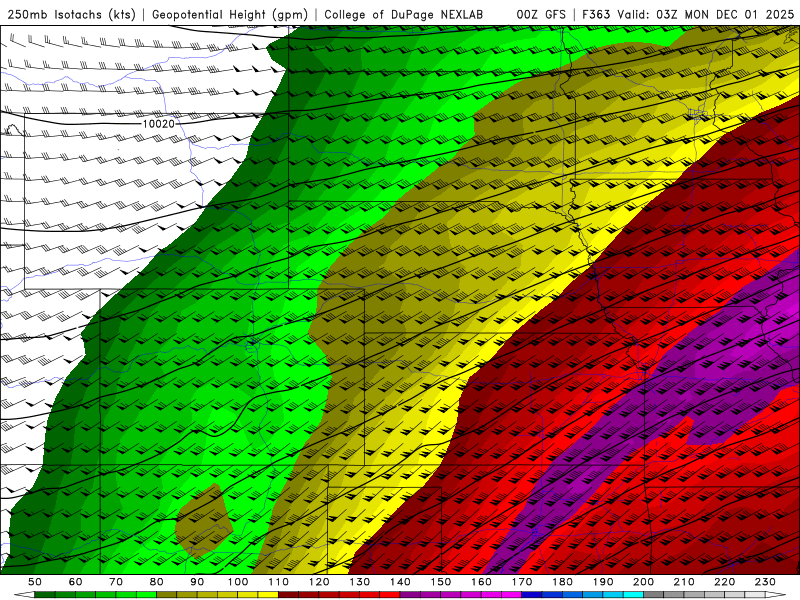This screenshot has height=600, width=800.
Task: Click the dark red swatch starting at 110
Action: point(288,594)
